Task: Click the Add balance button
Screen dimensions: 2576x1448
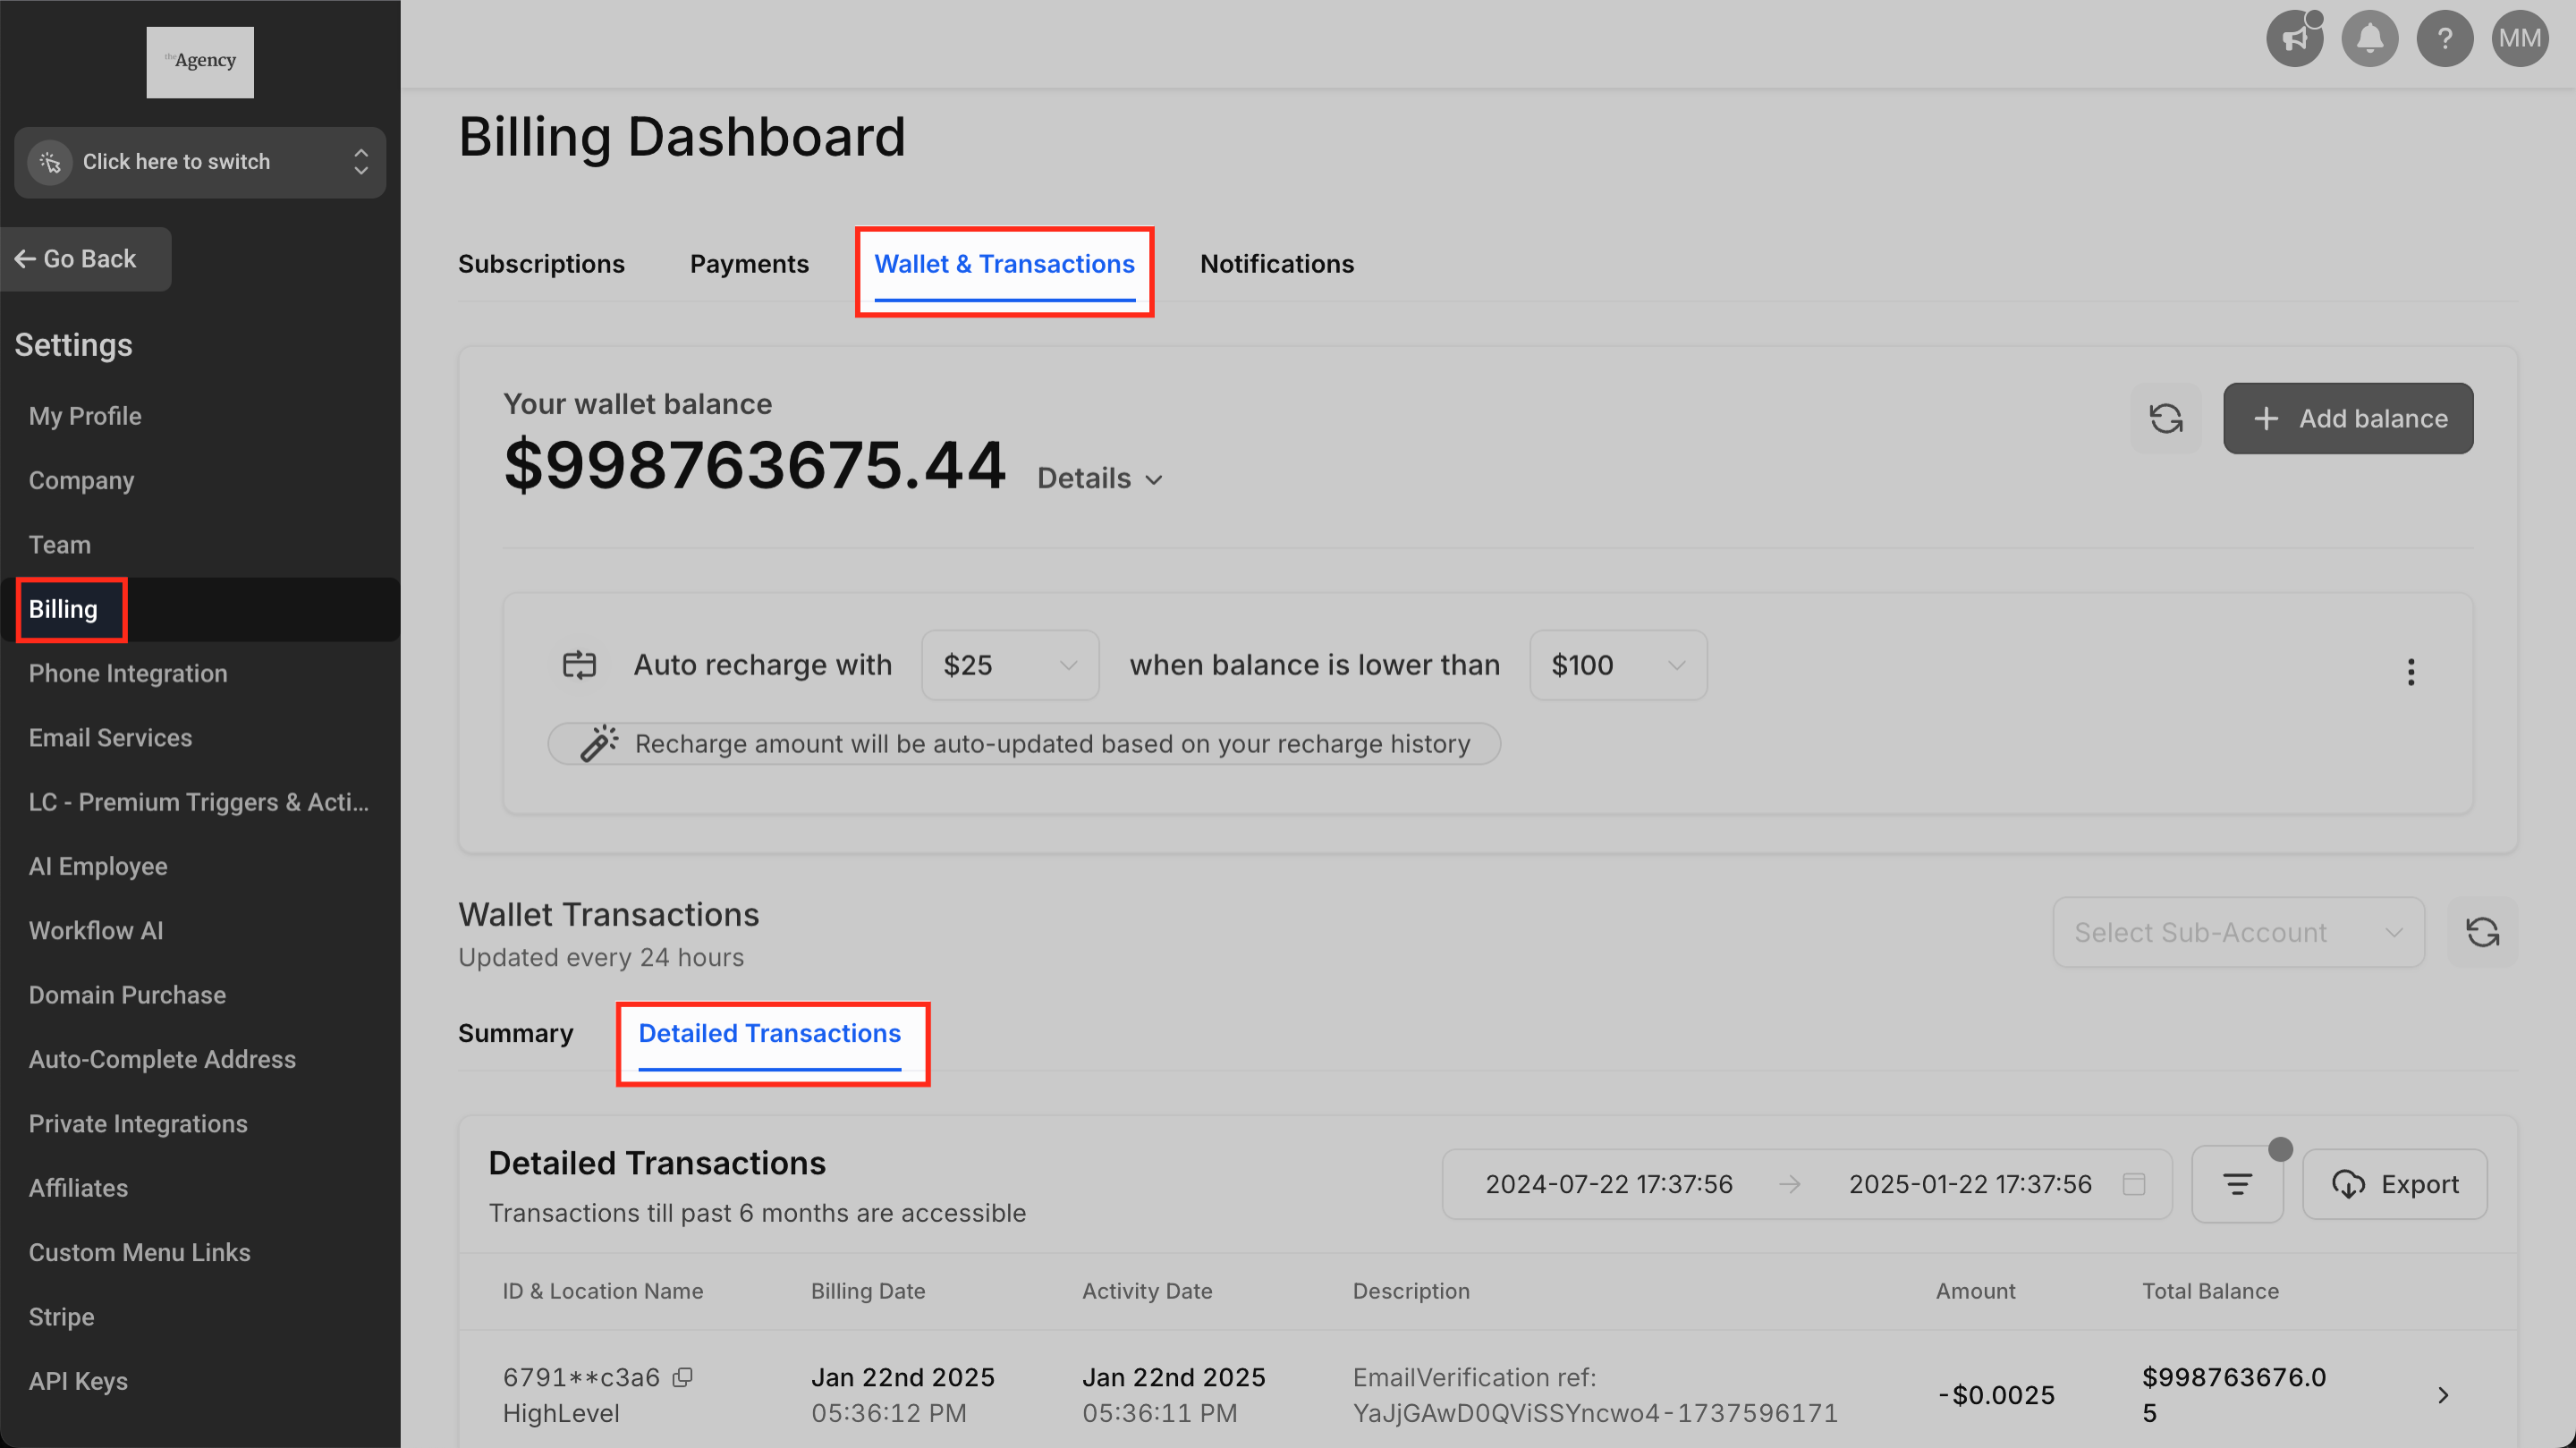Action: pyautogui.click(x=2347, y=418)
